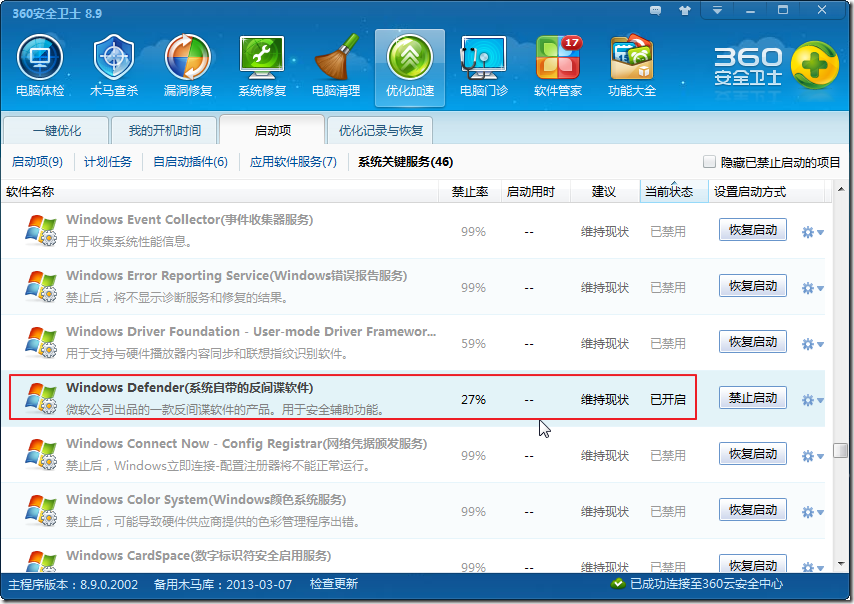This screenshot has width=854, height=604.
Task: Click 检查更新 link in status bar
Action: (333, 584)
